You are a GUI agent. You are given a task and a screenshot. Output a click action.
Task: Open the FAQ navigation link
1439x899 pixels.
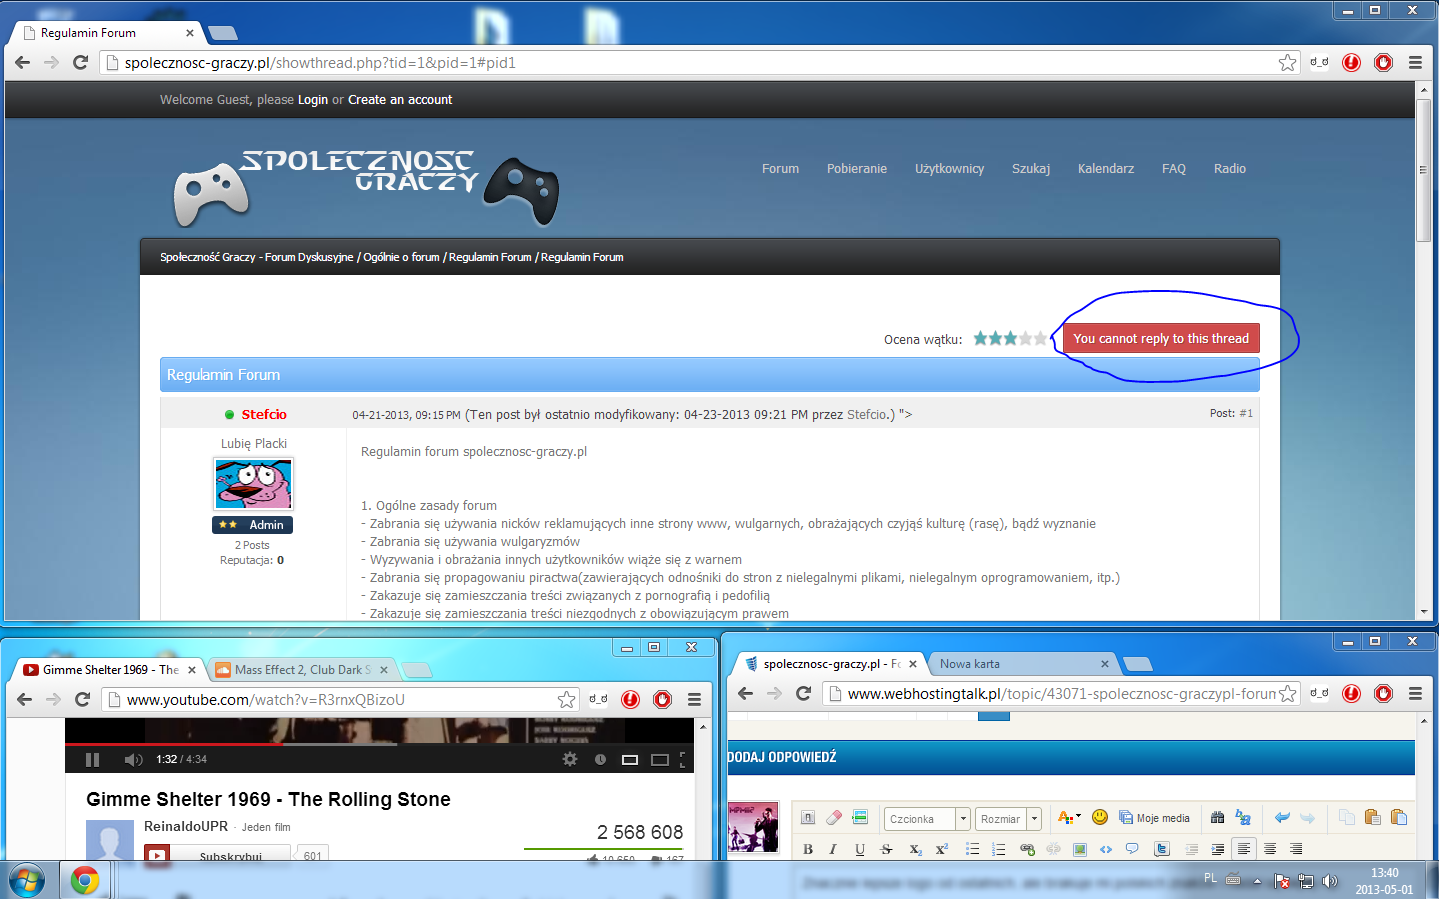point(1174,169)
